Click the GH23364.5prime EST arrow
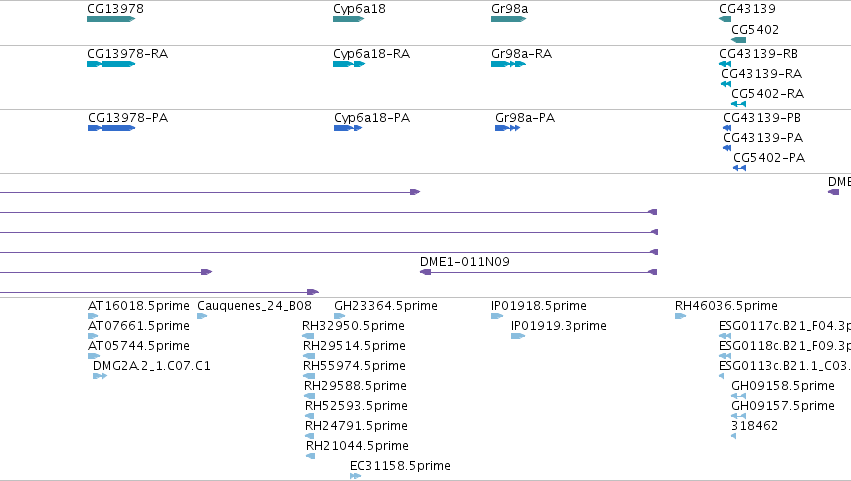The height and width of the screenshot is (481, 851). [x=339, y=316]
